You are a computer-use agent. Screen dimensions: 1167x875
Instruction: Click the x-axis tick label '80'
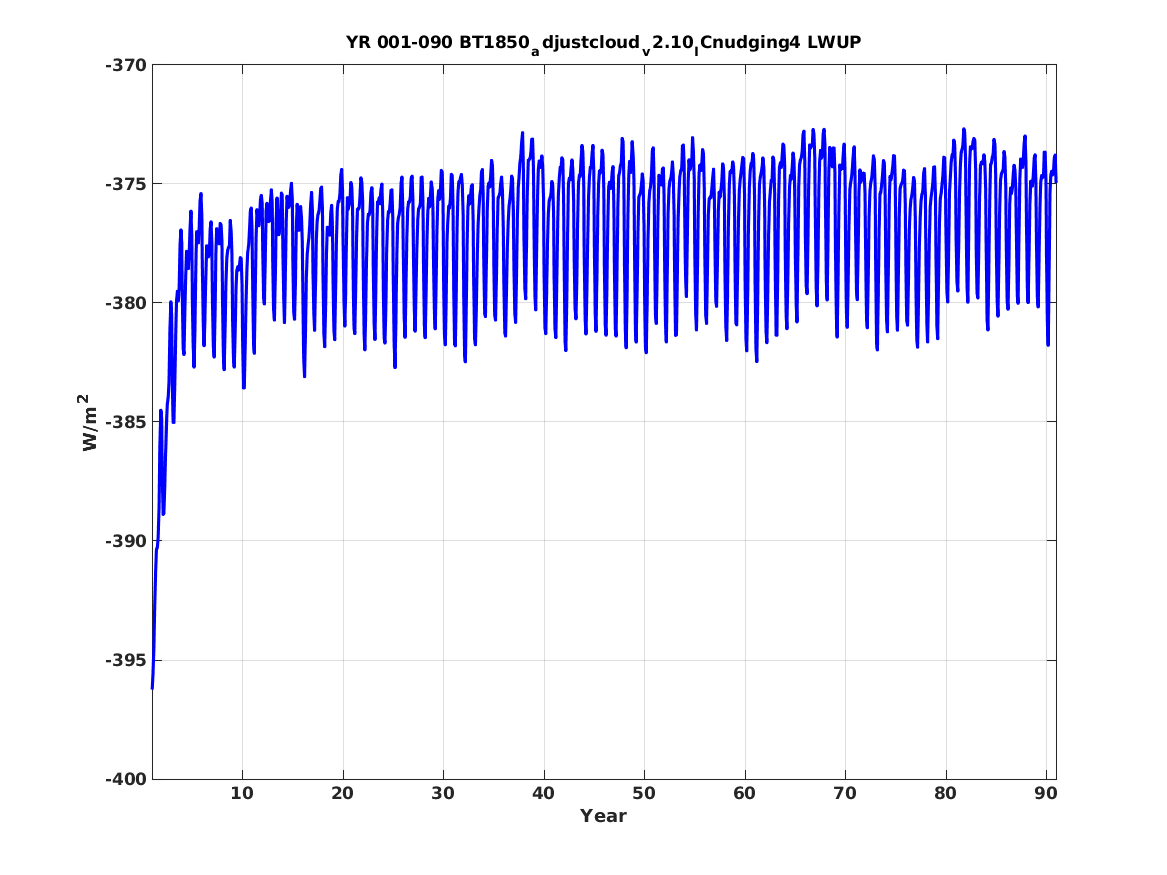pos(945,793)
